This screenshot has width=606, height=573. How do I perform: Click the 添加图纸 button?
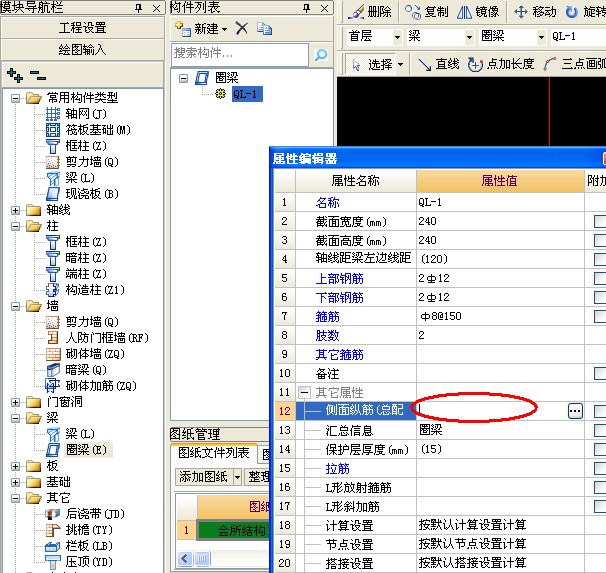pyautogui.click(x=203, y=477)
